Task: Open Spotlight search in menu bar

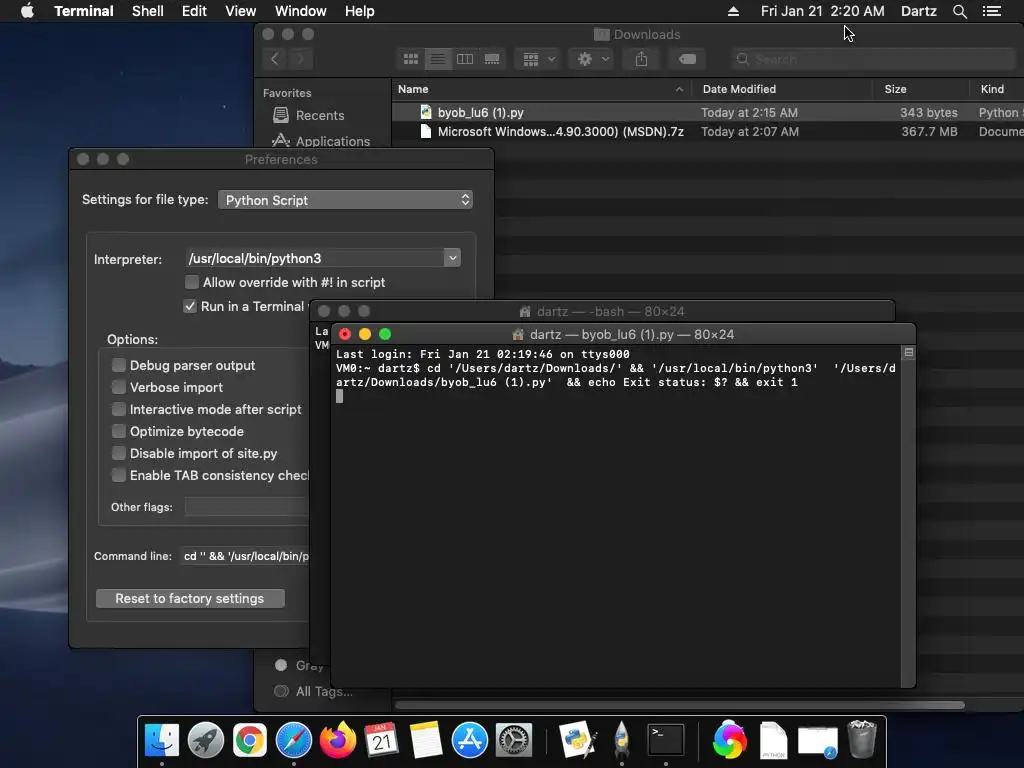Action: point(959,11)
